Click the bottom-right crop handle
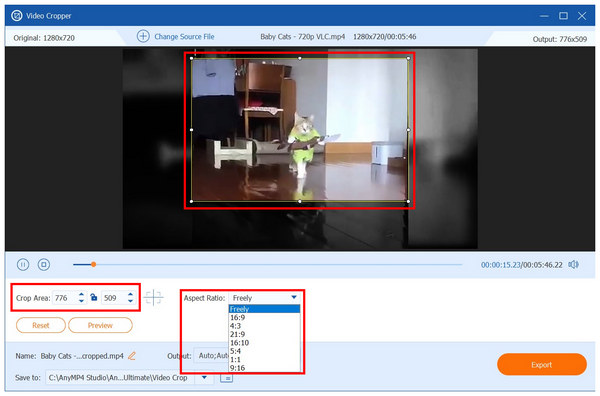 (408, 201)
